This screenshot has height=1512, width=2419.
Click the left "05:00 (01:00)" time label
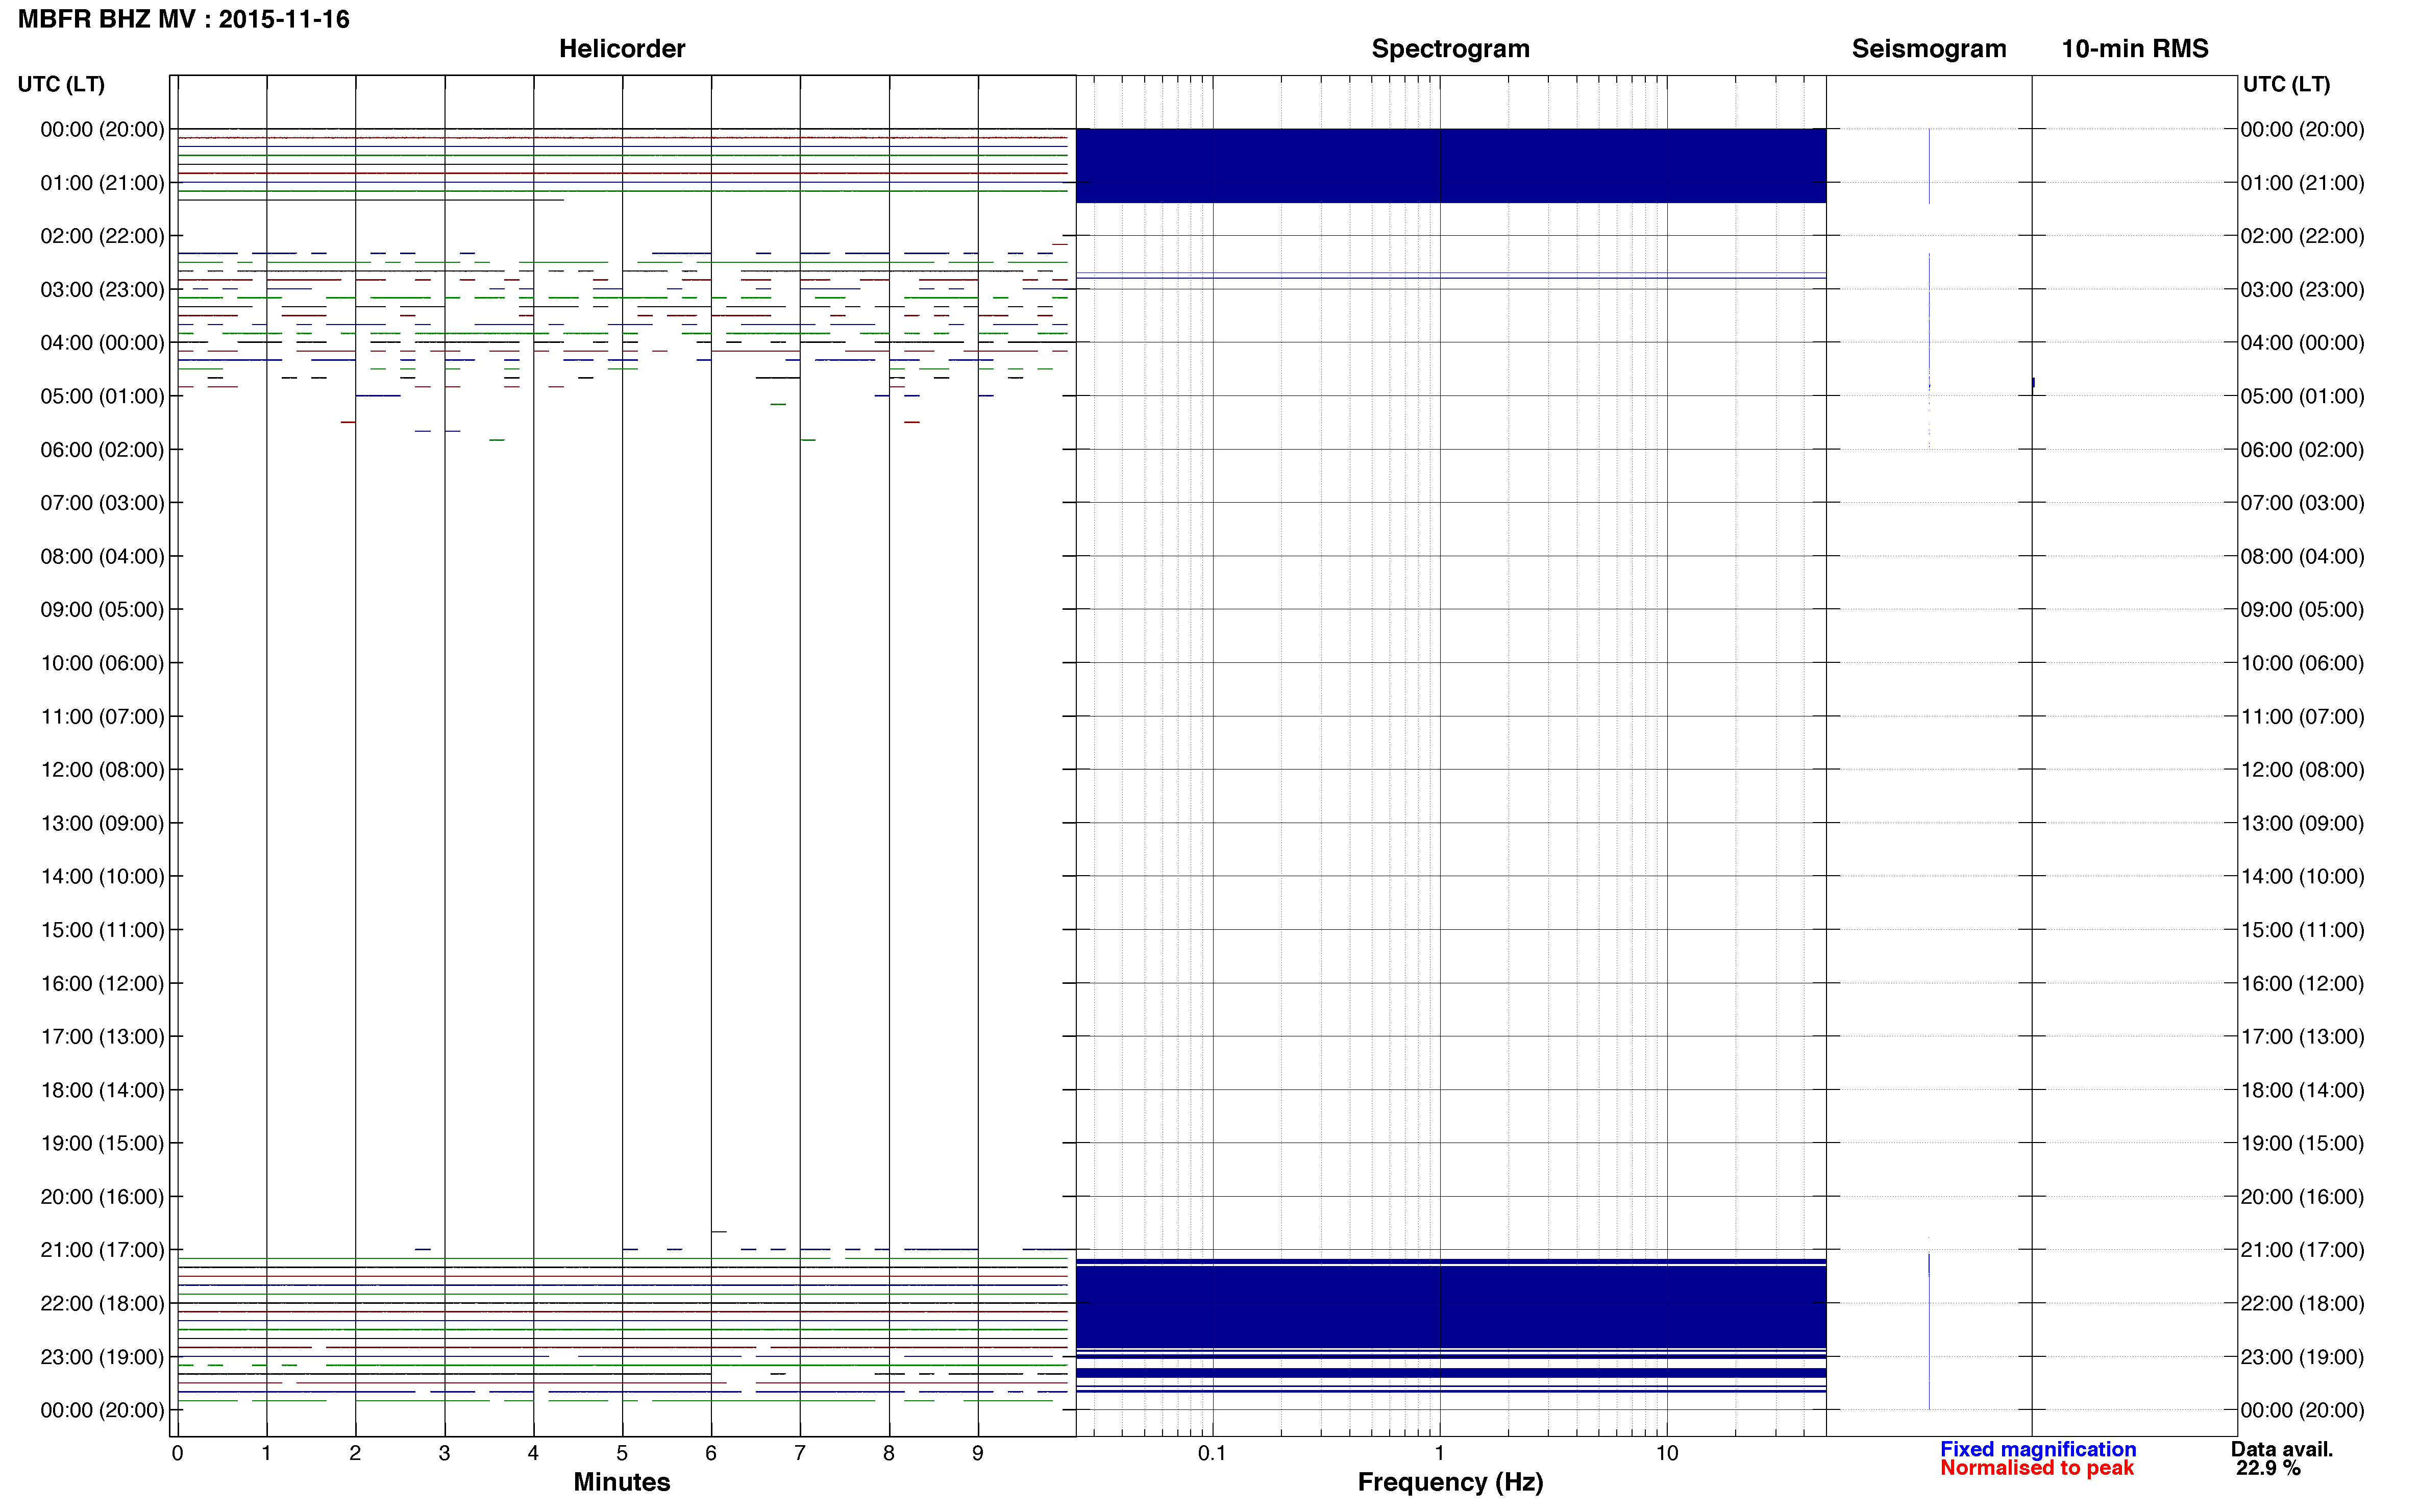pos(102,396)
